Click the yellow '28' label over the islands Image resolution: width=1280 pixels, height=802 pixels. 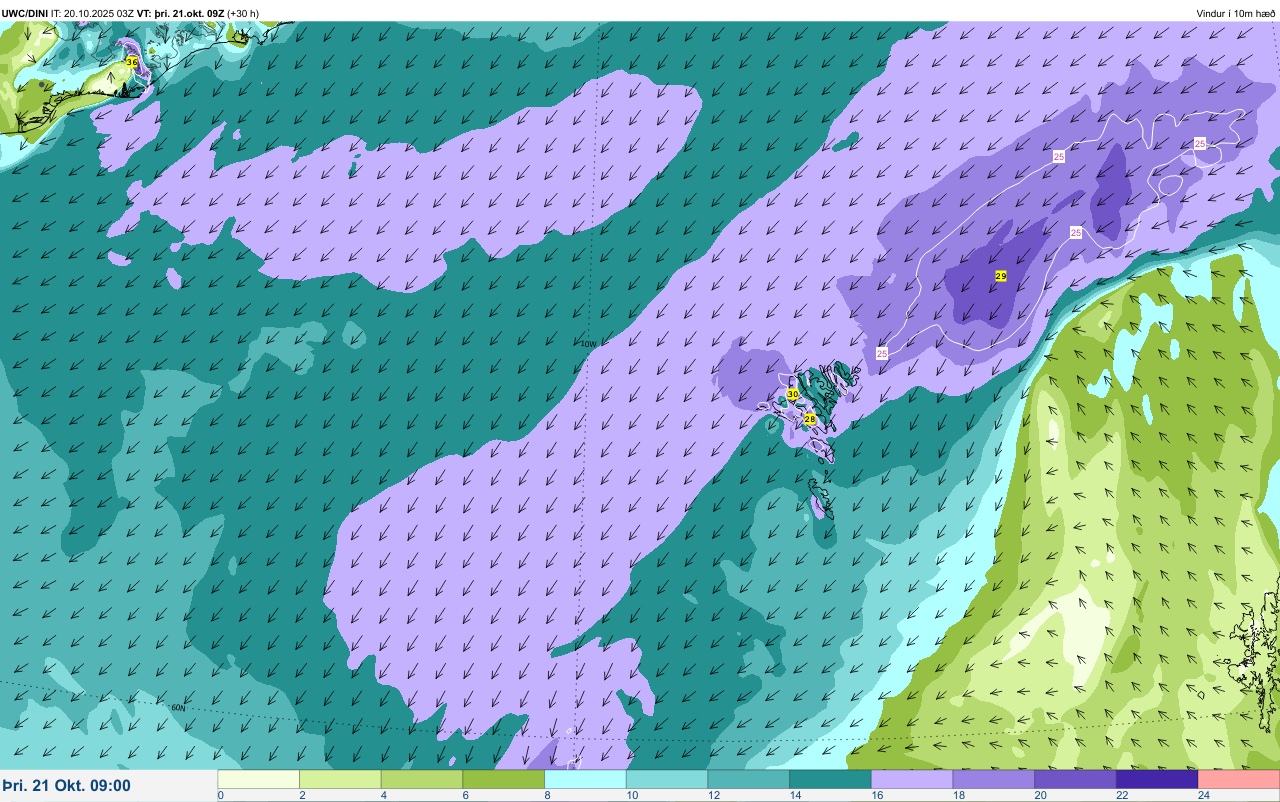point(810,418)
